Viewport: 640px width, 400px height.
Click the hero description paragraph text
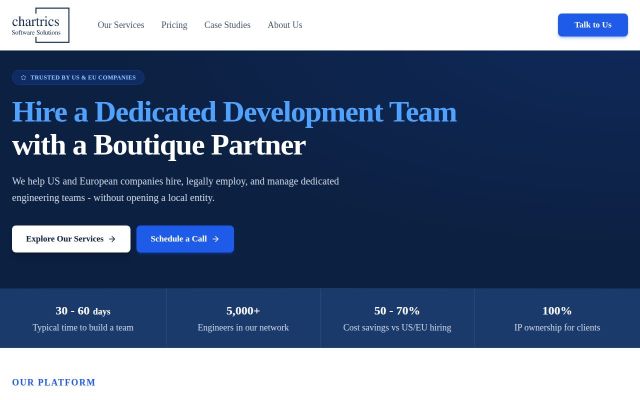176,189
